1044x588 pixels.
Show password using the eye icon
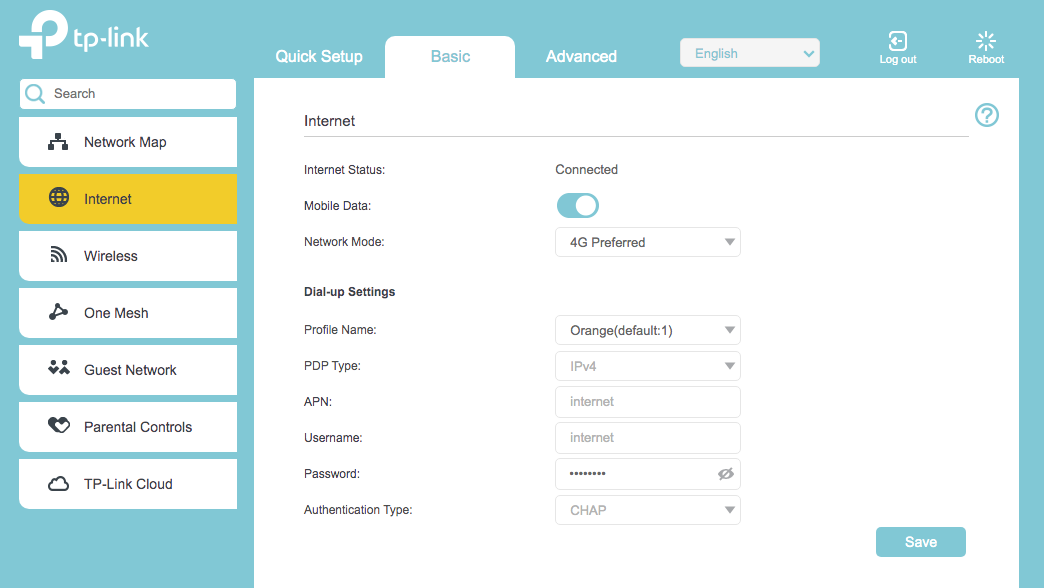pyautogui.click(x=726, y=474)
